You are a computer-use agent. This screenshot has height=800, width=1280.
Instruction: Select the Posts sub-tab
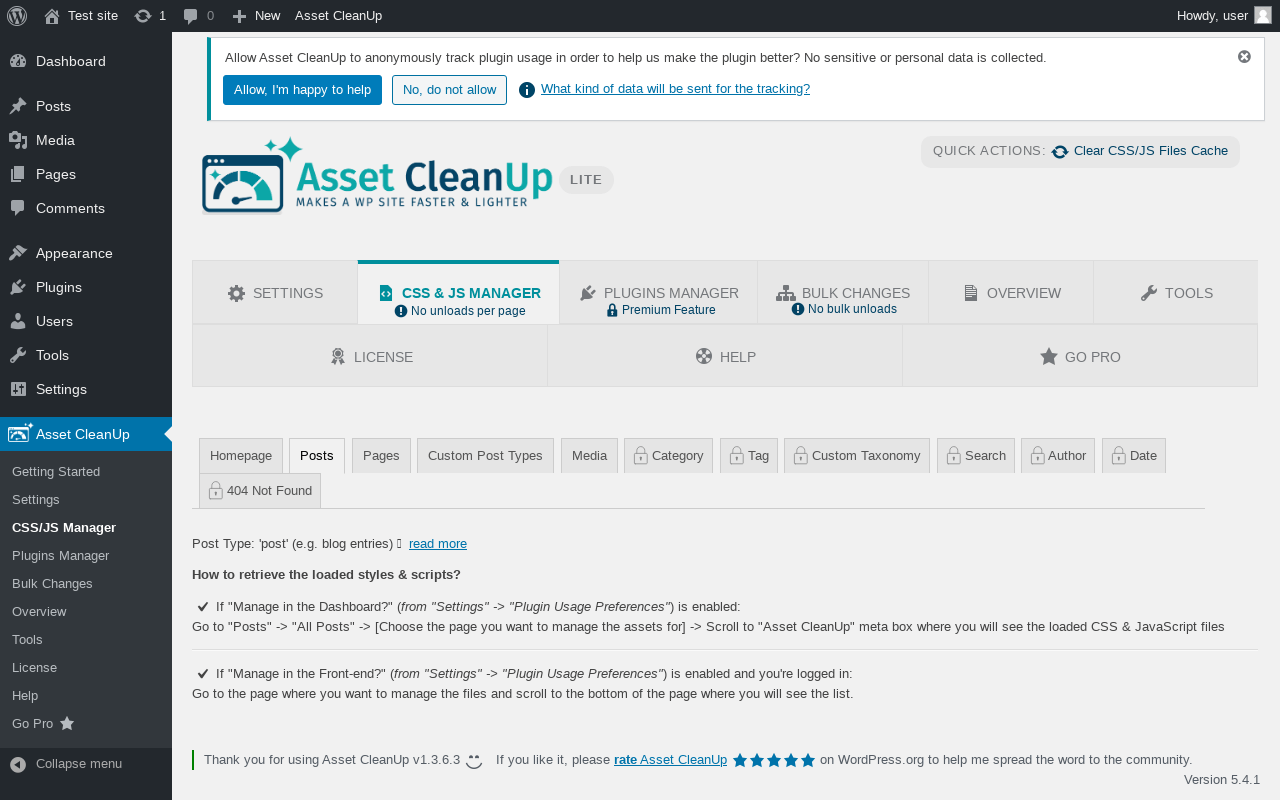317,456
